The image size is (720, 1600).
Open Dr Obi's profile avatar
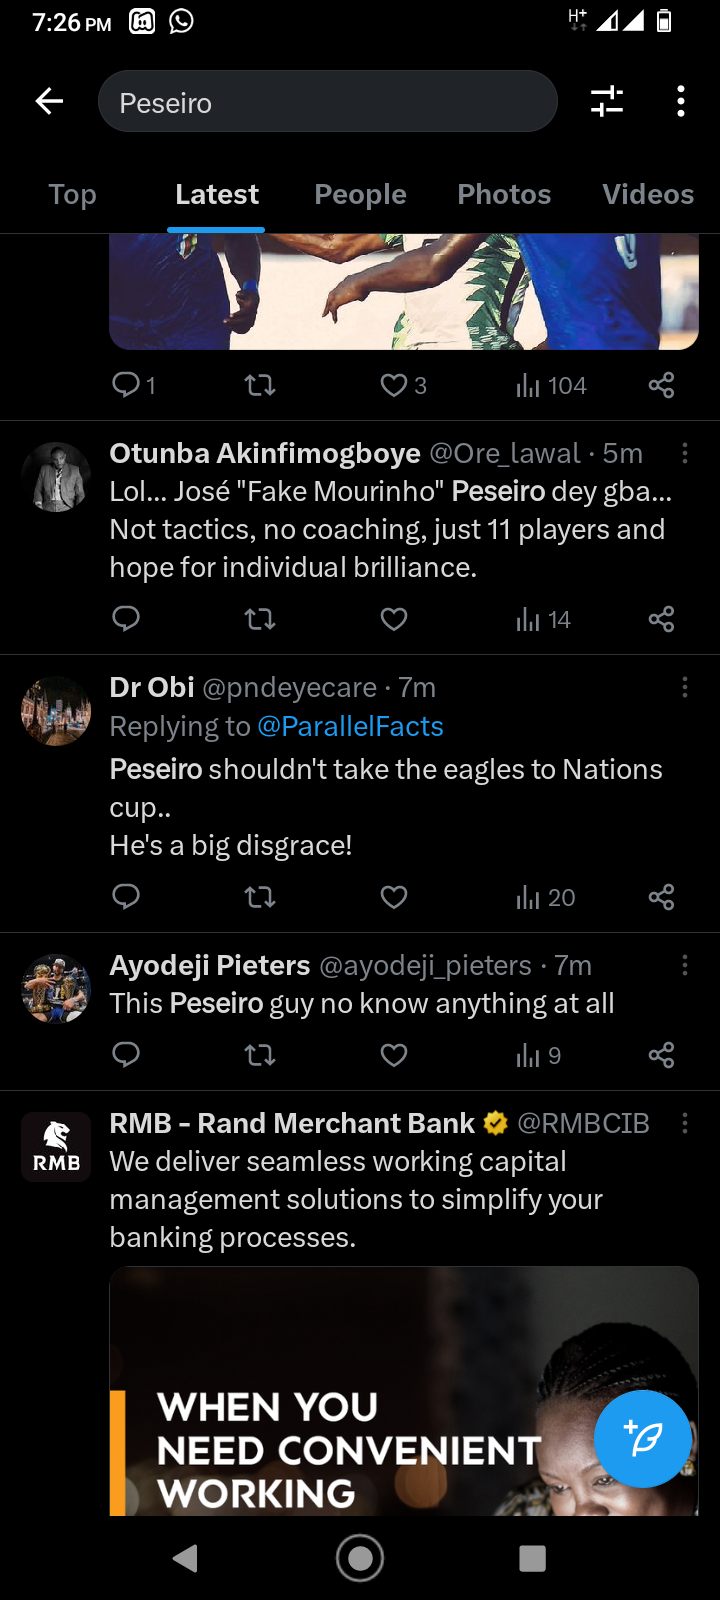coord(56,711)
